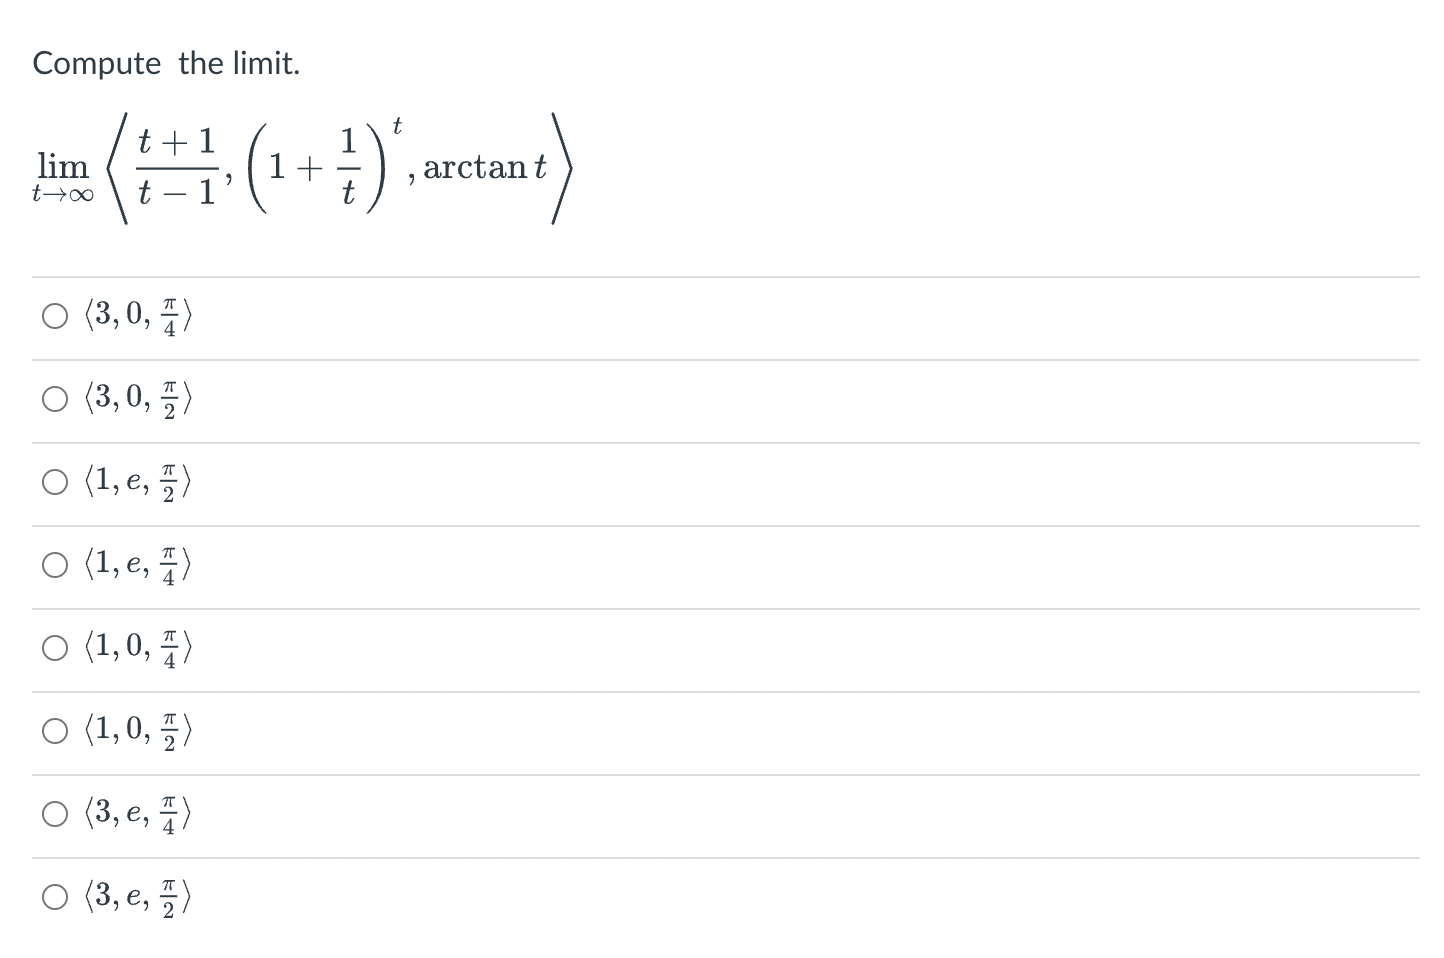The width and height of the screenshot is (1444, 958).
Task: Select the radio button for ⟨1, 0, π/4⟩
Action: click(55, 647)
